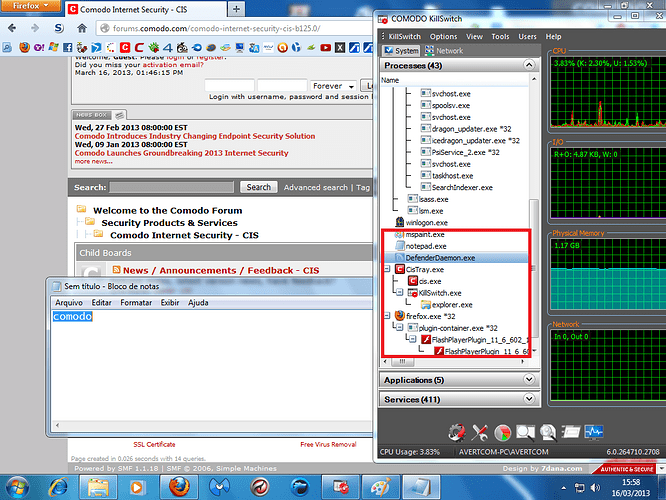666x500 pixels.
Task: Go back with Firefox back arrow
Action: point(12,28)
